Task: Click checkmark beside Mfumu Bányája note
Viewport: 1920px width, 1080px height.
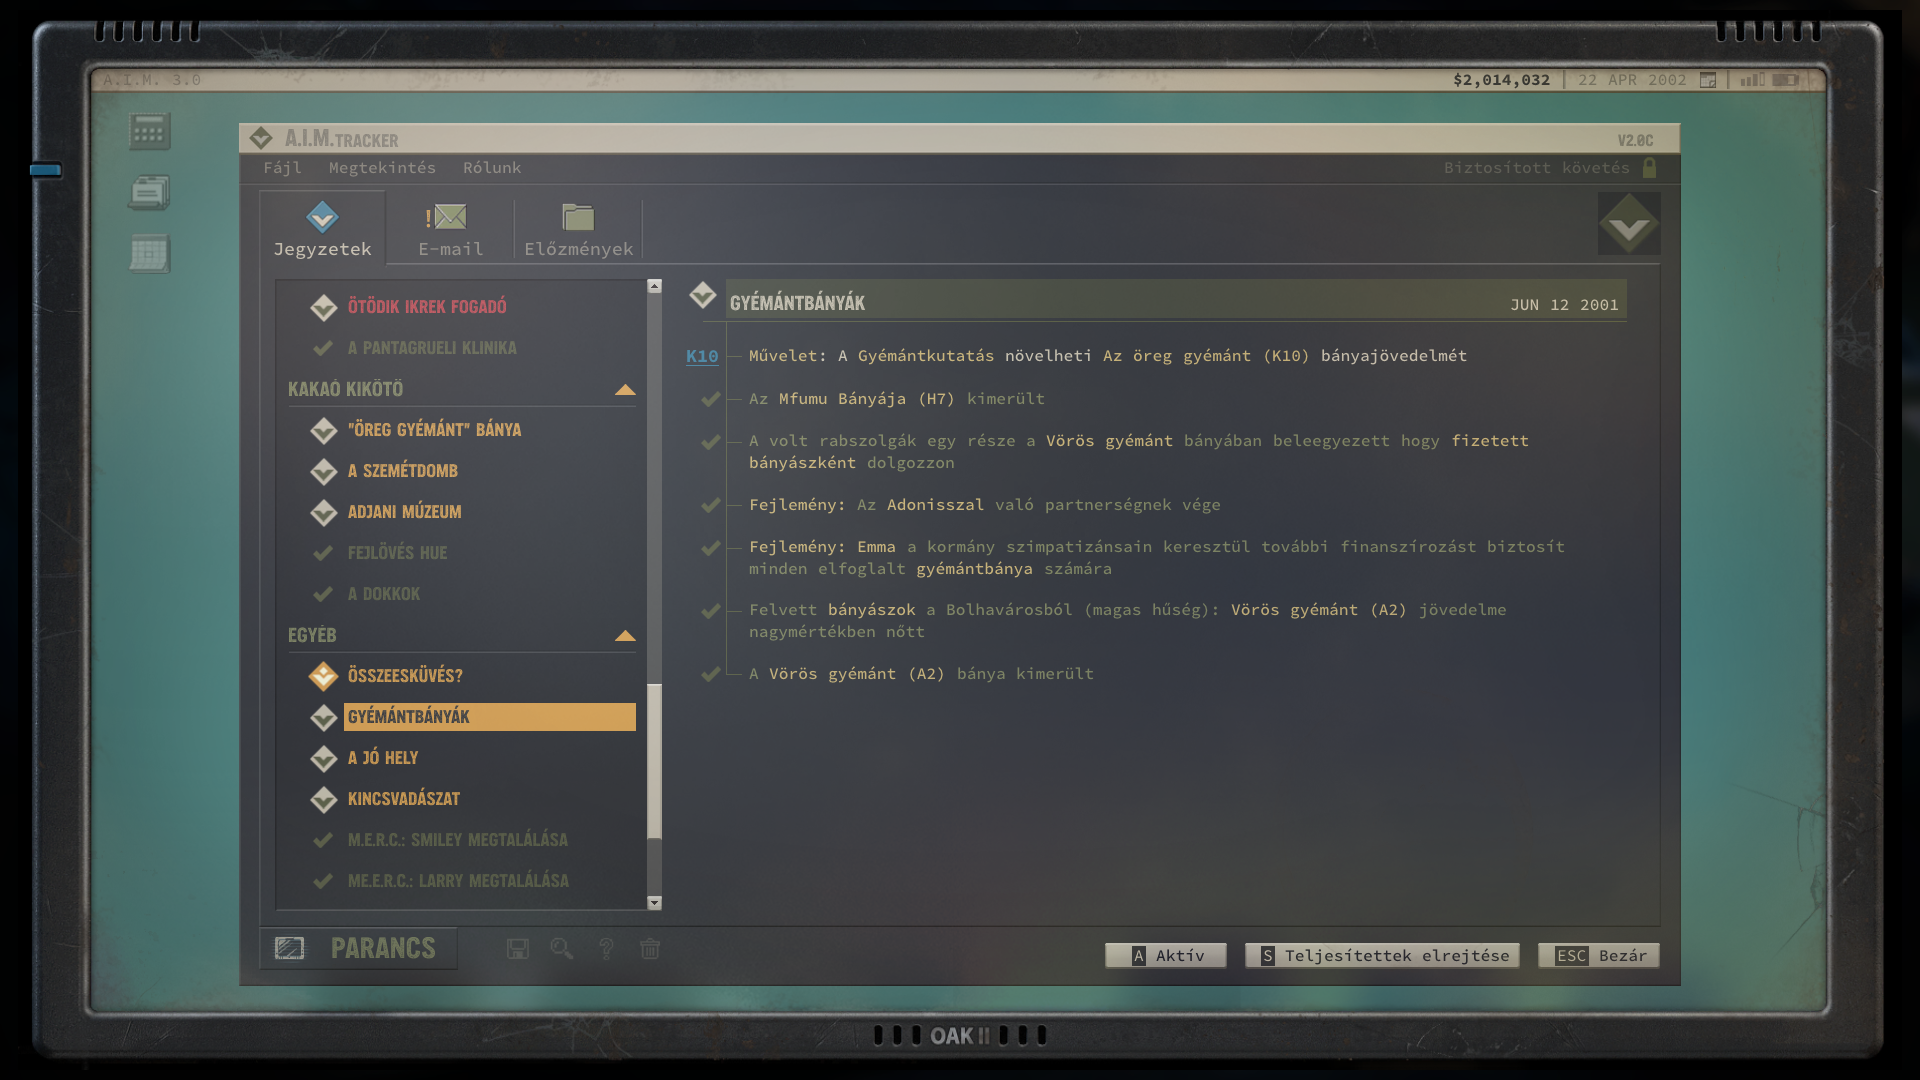Action: coord(711,399)
